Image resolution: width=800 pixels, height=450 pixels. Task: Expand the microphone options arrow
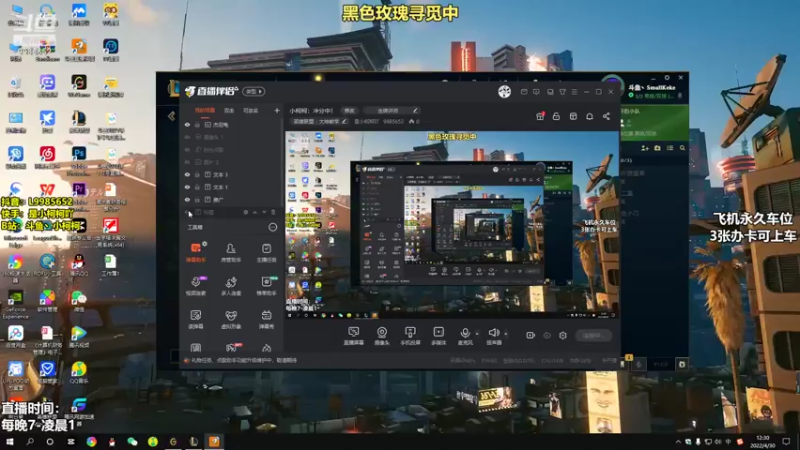(477, 334)
